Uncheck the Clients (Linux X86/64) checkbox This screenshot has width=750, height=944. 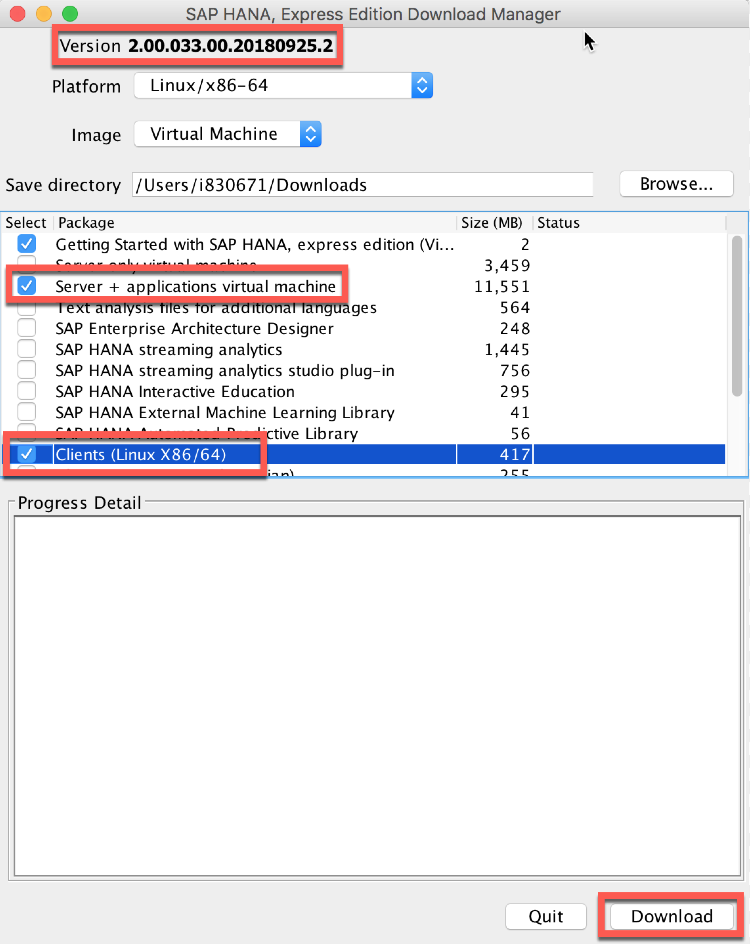[x=26, y=454]
